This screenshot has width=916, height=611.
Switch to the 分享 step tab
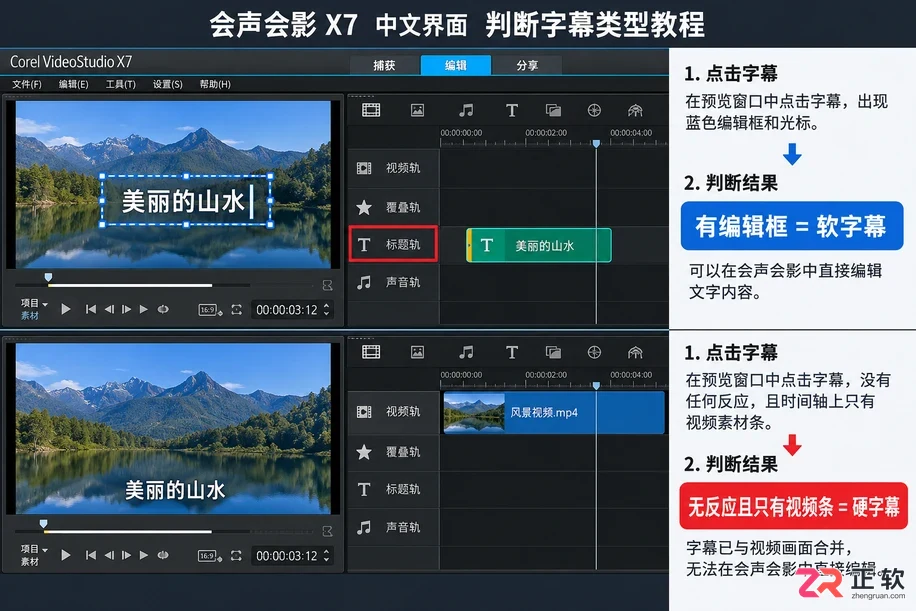click(527, 65)
